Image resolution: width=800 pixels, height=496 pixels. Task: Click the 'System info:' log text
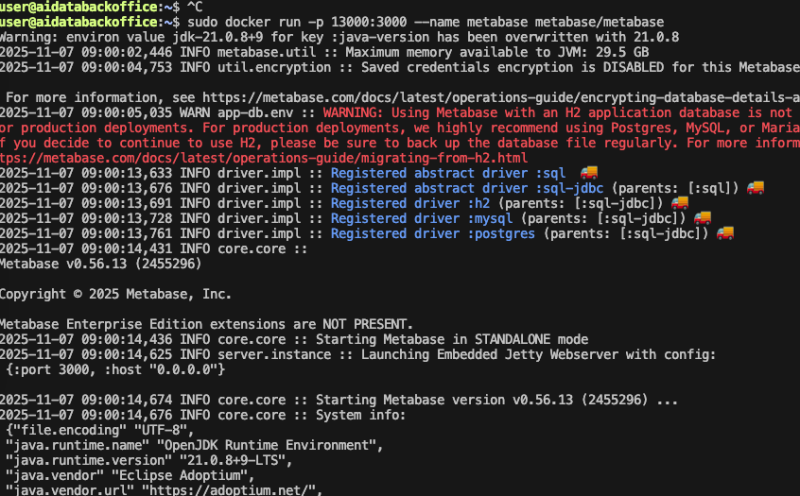tap(360, 415)
